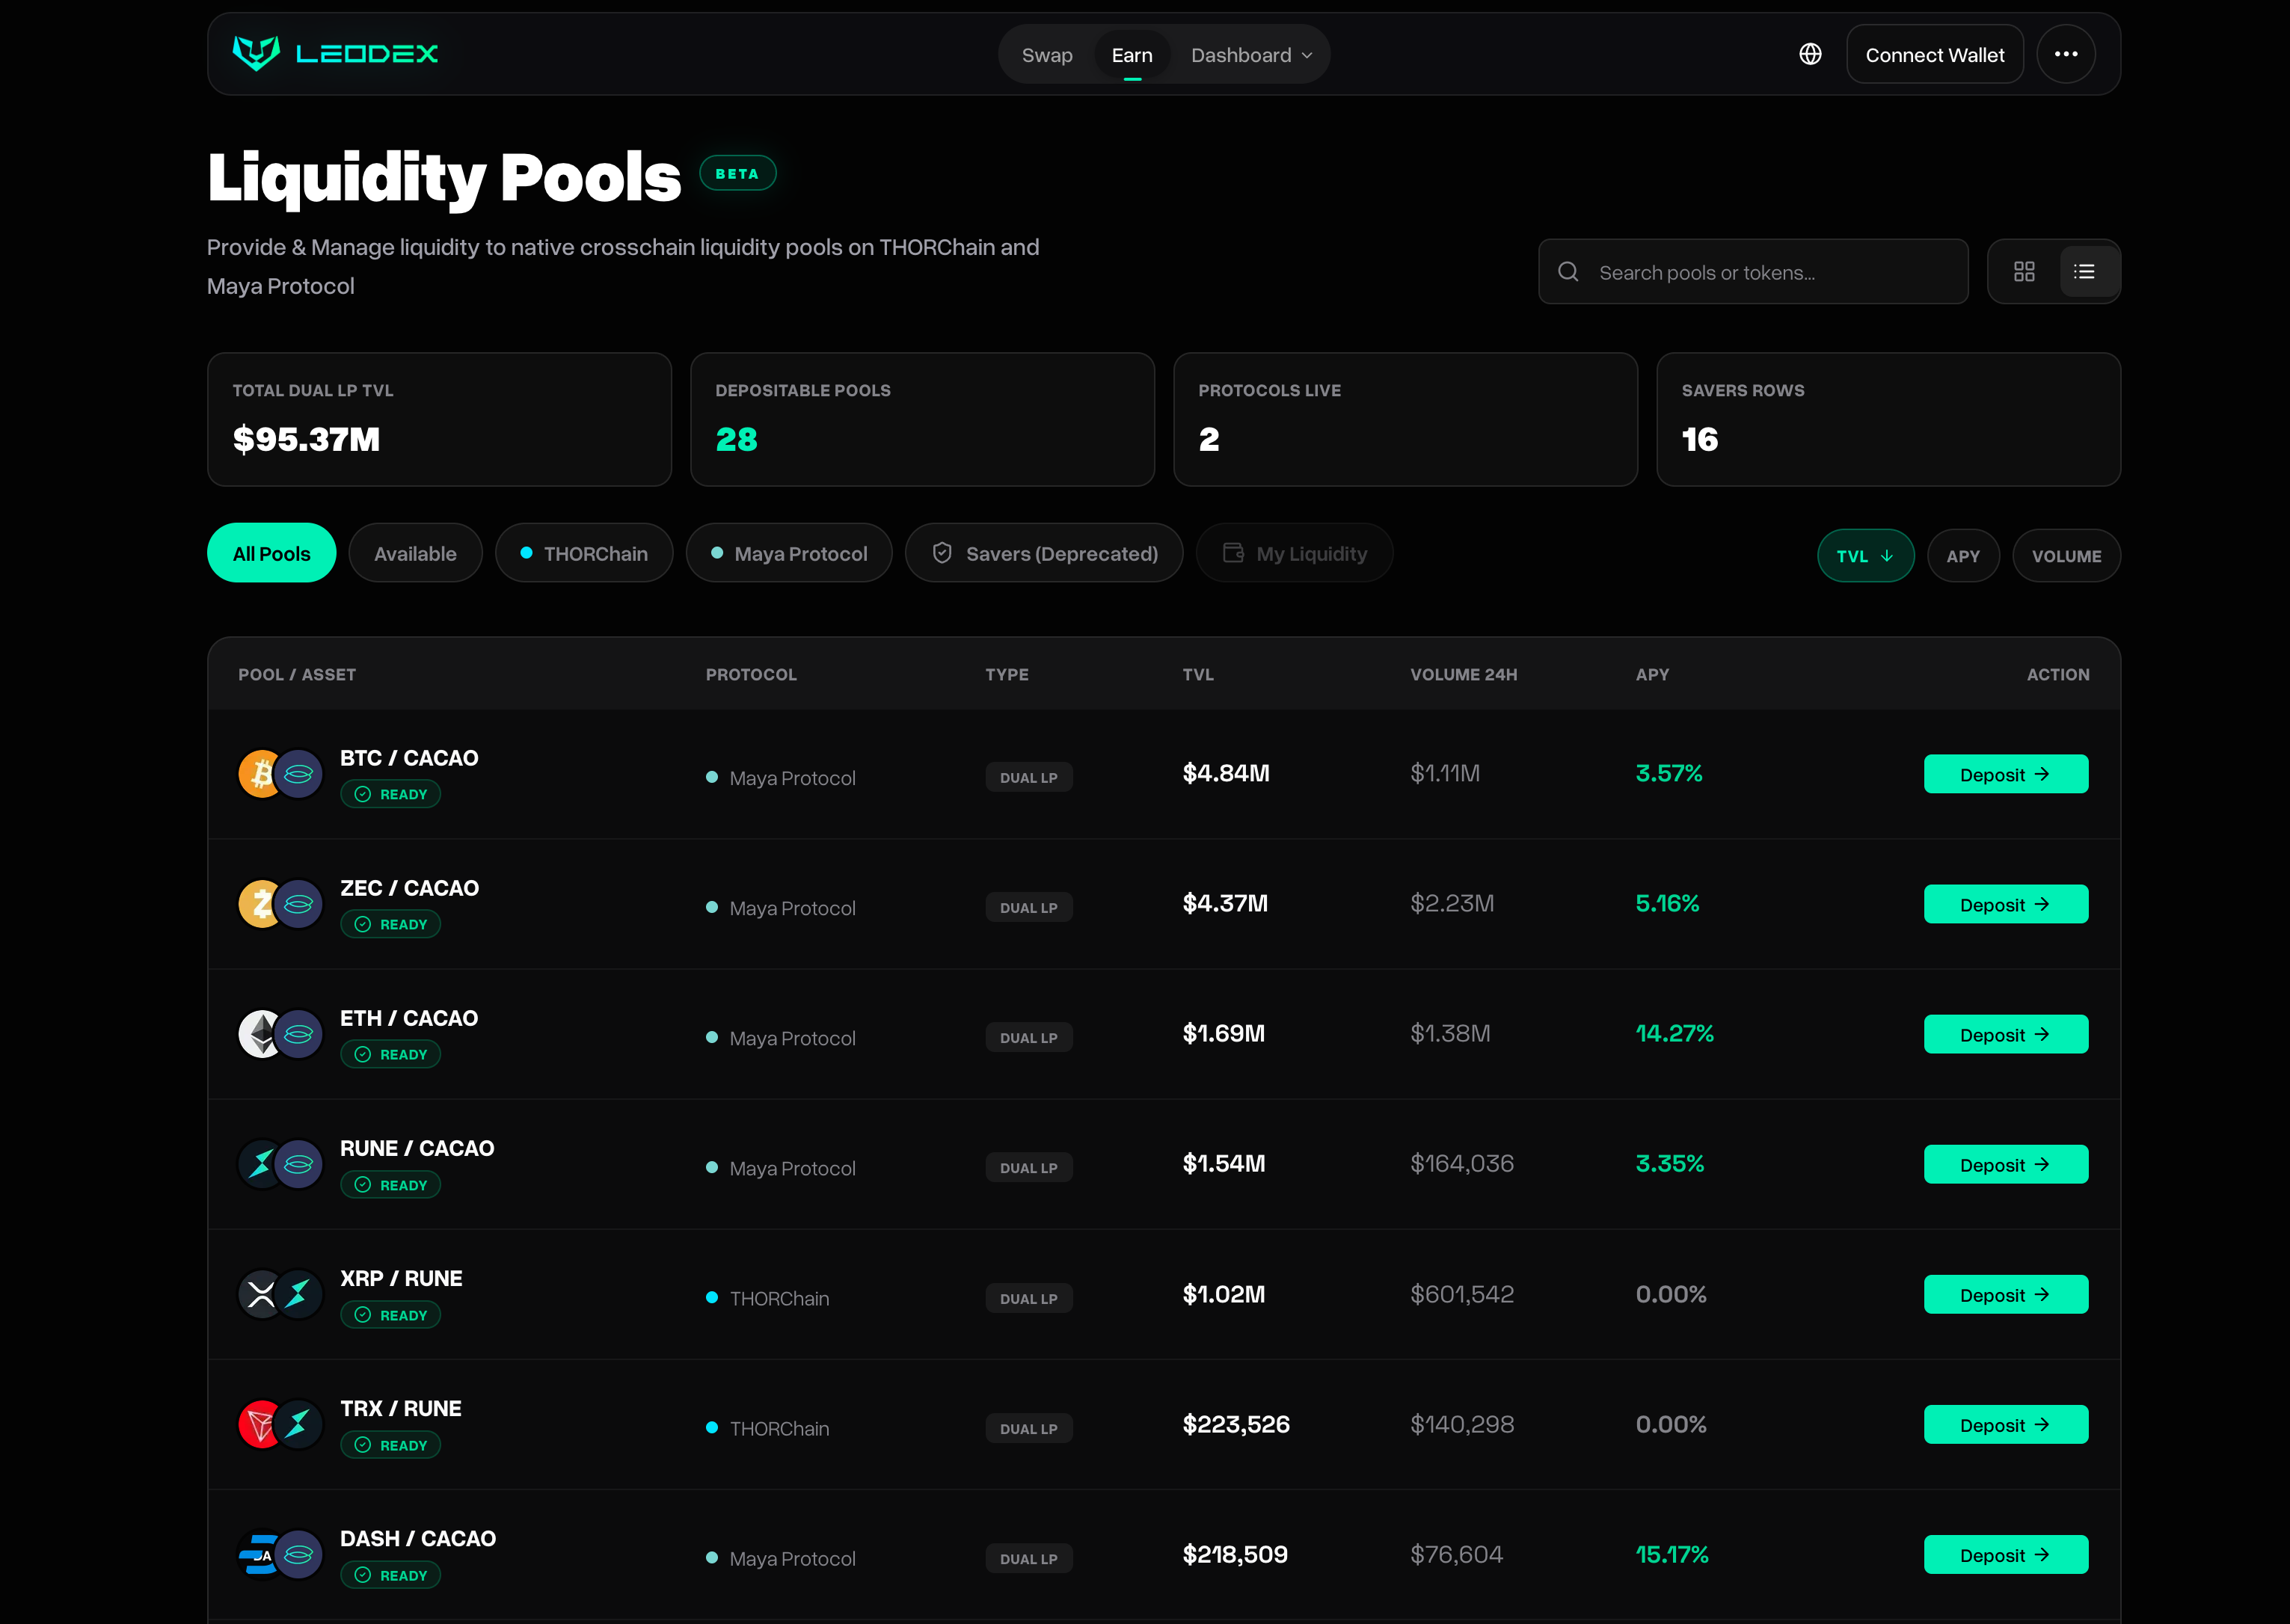Deposit into ZEC / CACAO pool
Screen dimensions: 2290x1624
pyautogui.click(x=2005, y=904)
